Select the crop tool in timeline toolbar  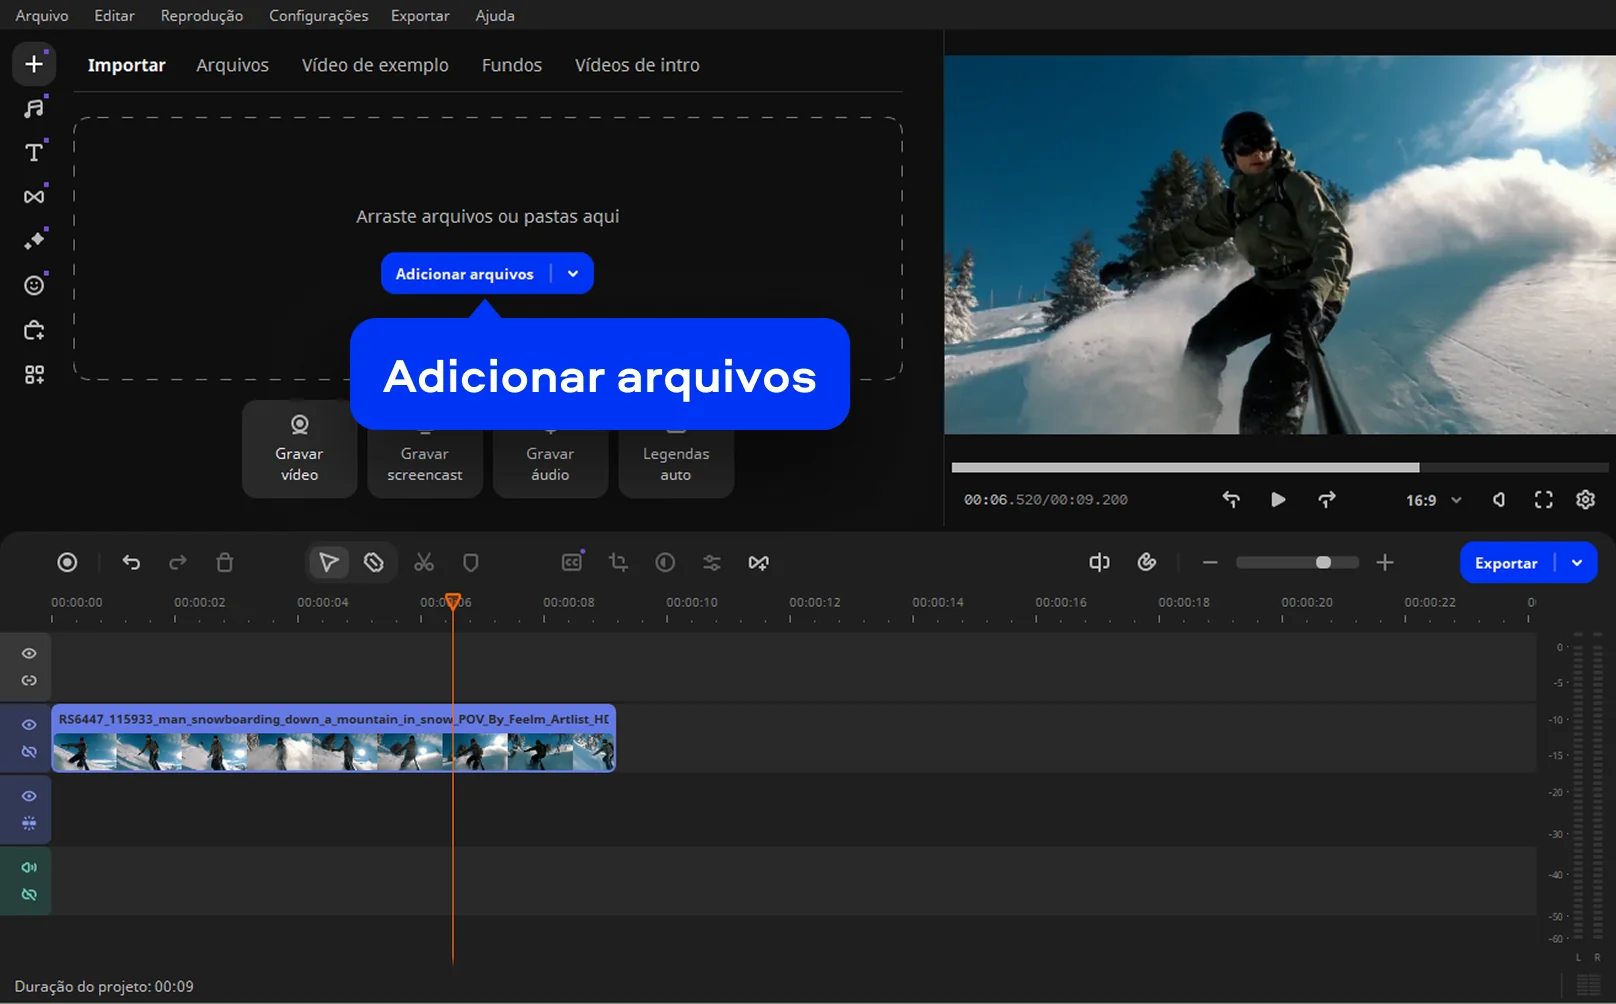(618, 563)
